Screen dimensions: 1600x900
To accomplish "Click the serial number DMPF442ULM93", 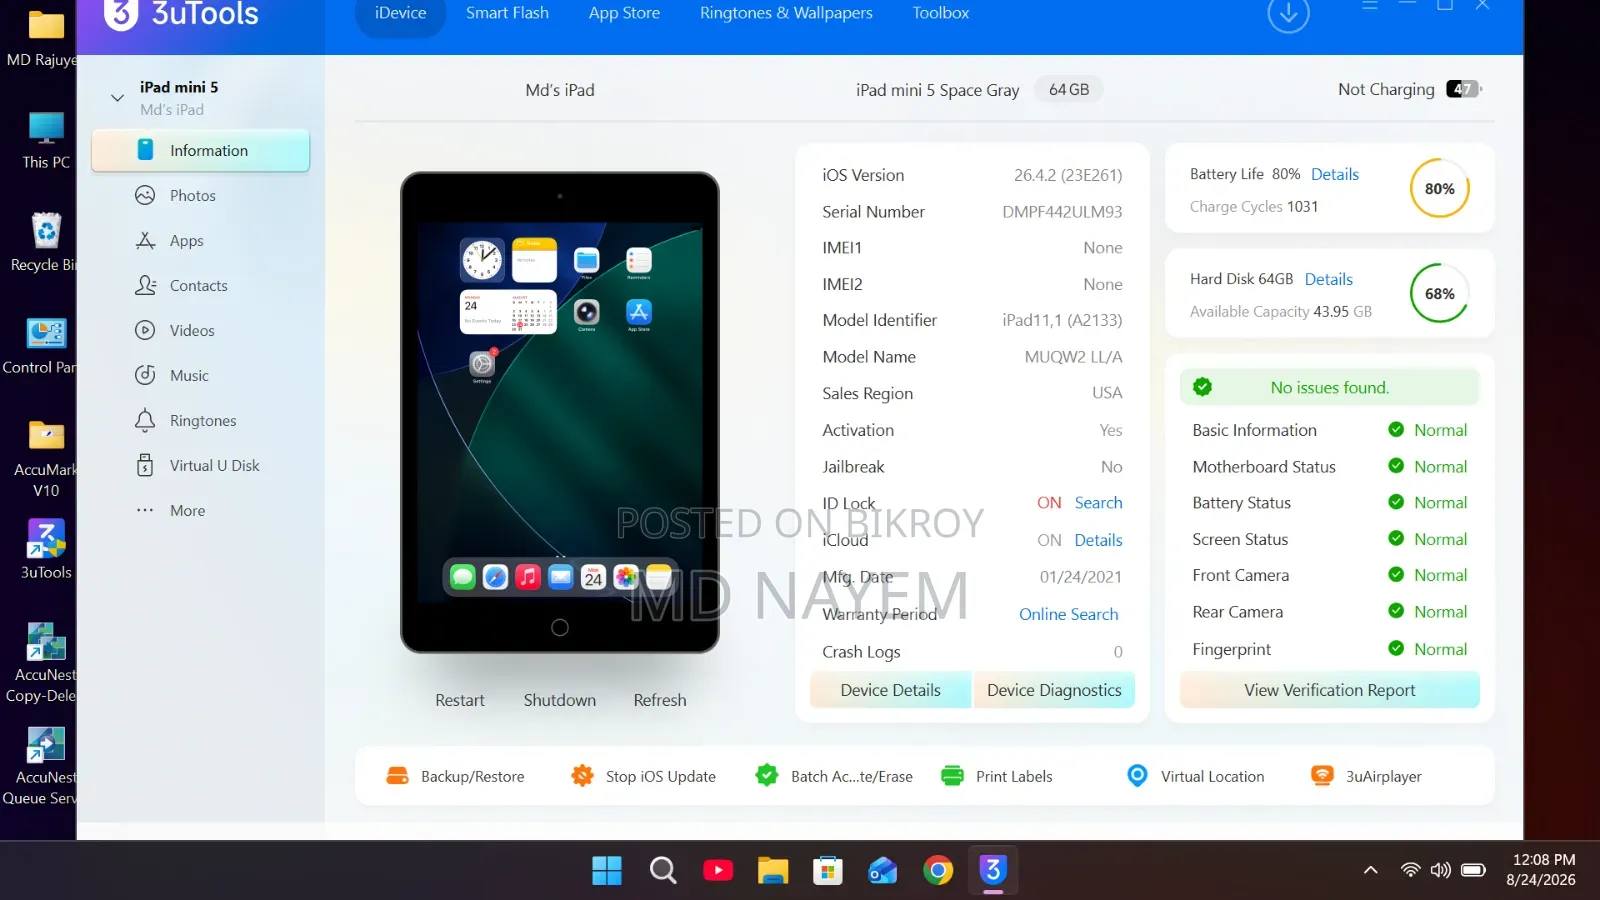I will point(1062,212).
